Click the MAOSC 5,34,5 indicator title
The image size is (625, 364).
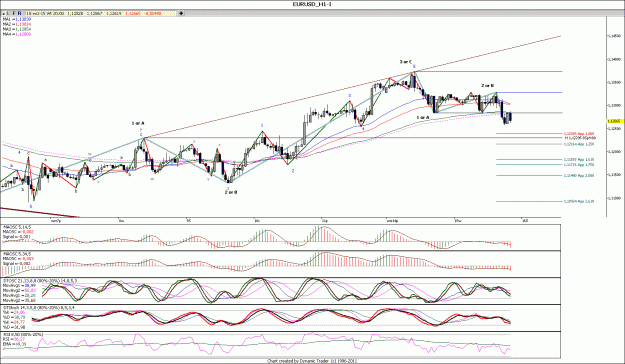pyautogui.click(x=16, y=254)
